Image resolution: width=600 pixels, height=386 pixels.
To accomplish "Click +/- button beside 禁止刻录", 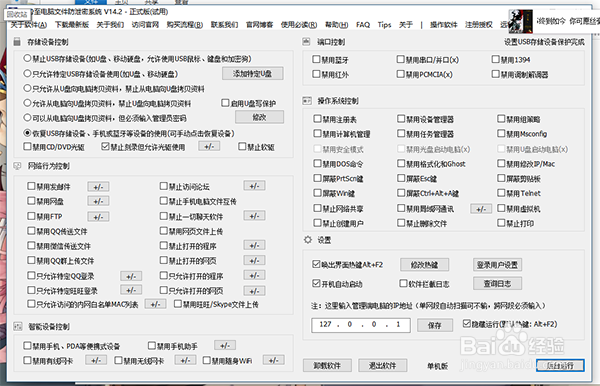I will [x=209, y=147].
